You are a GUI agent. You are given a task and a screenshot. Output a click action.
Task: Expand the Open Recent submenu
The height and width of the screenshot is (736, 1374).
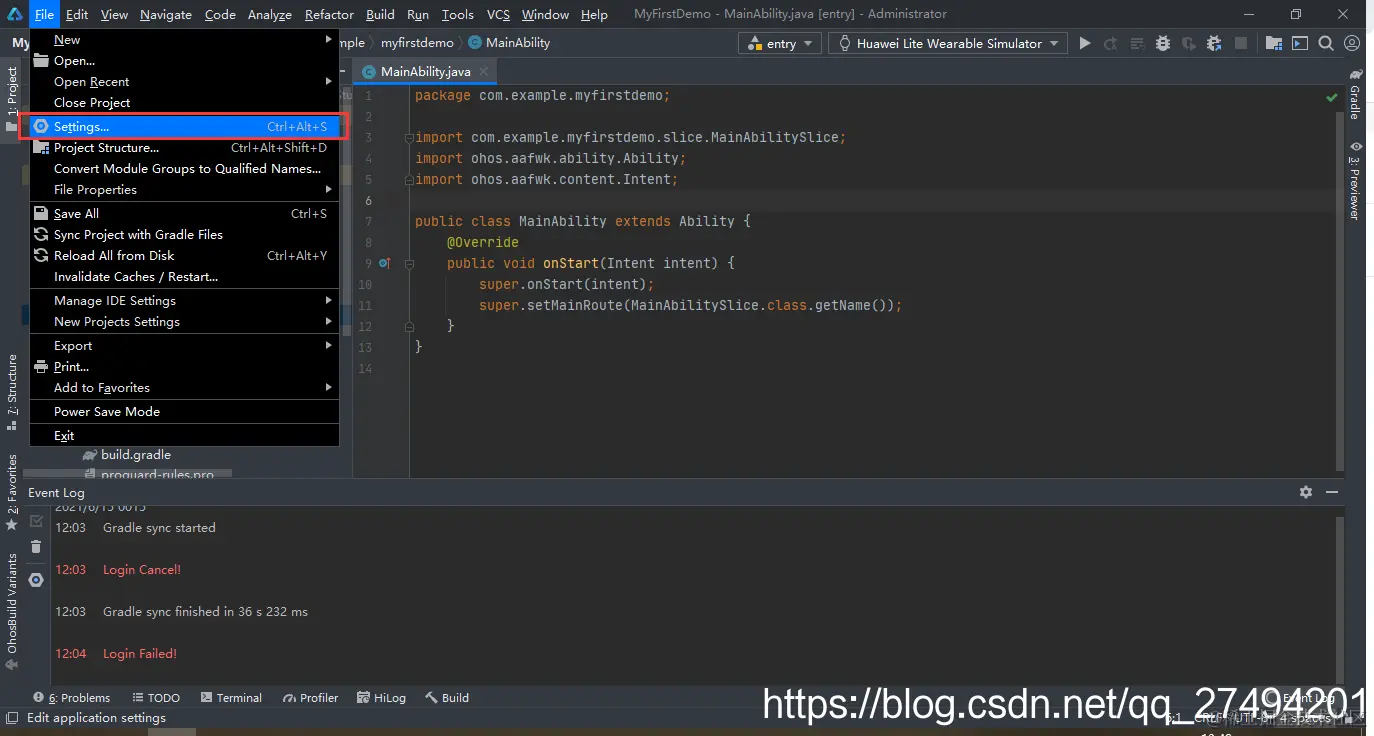tap(184, 82)
